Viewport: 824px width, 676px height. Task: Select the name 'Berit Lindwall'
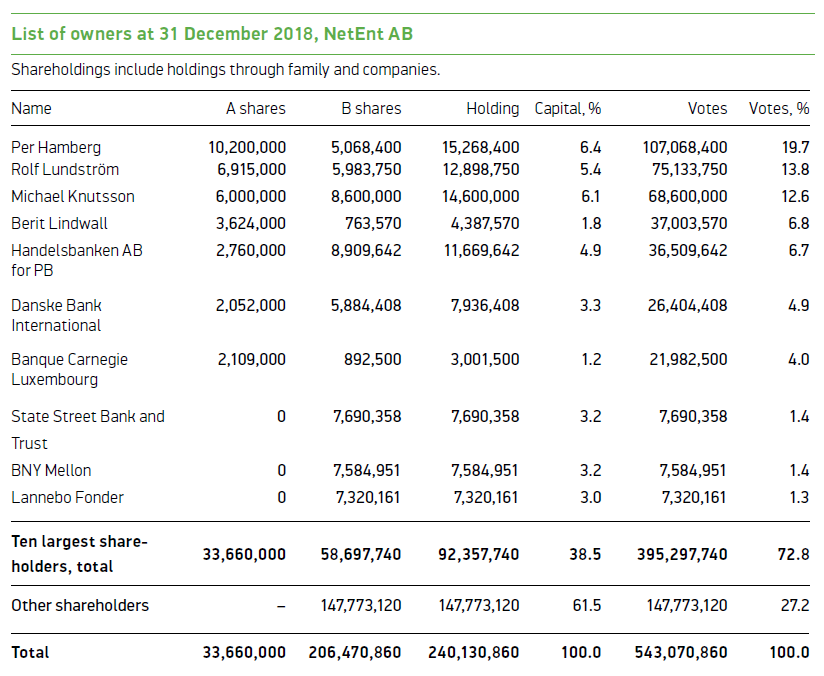tap(59, 223)
